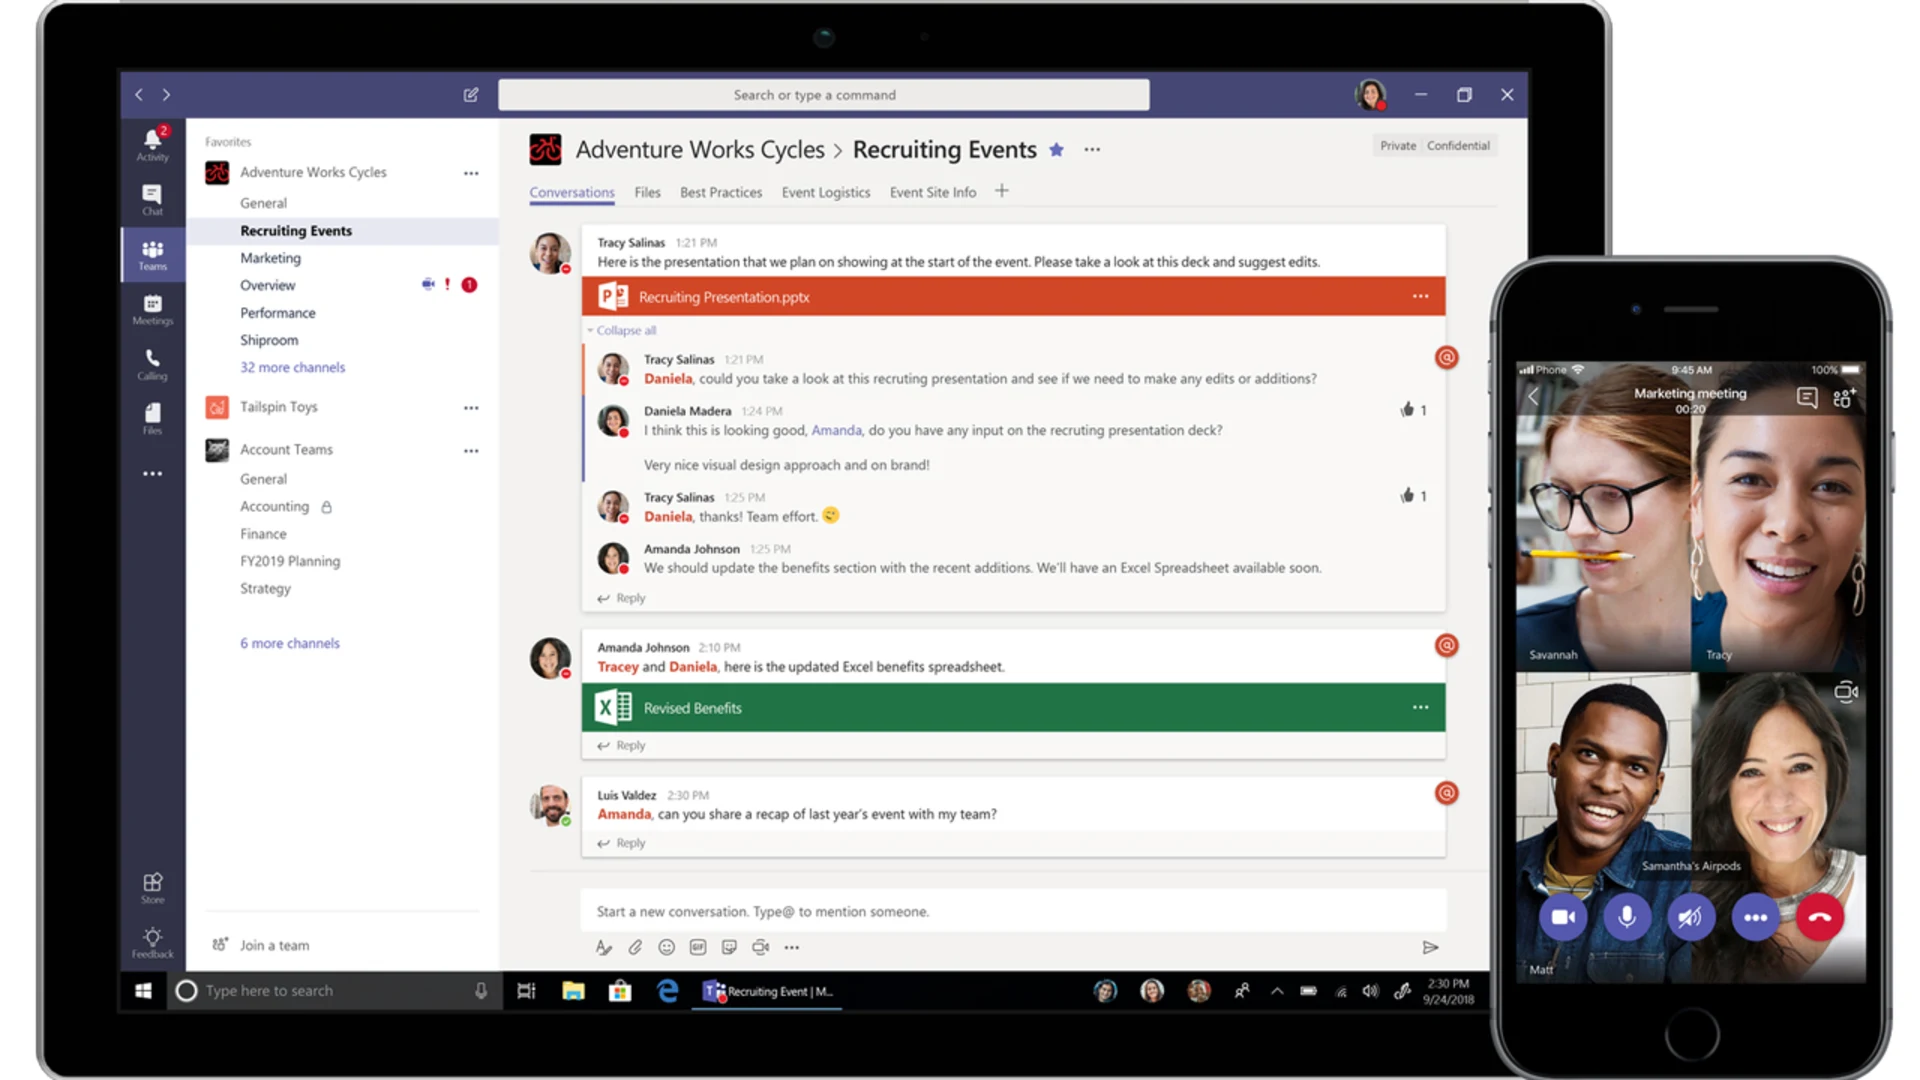
Task: Open the GIF picker
Action: [698, 947]
